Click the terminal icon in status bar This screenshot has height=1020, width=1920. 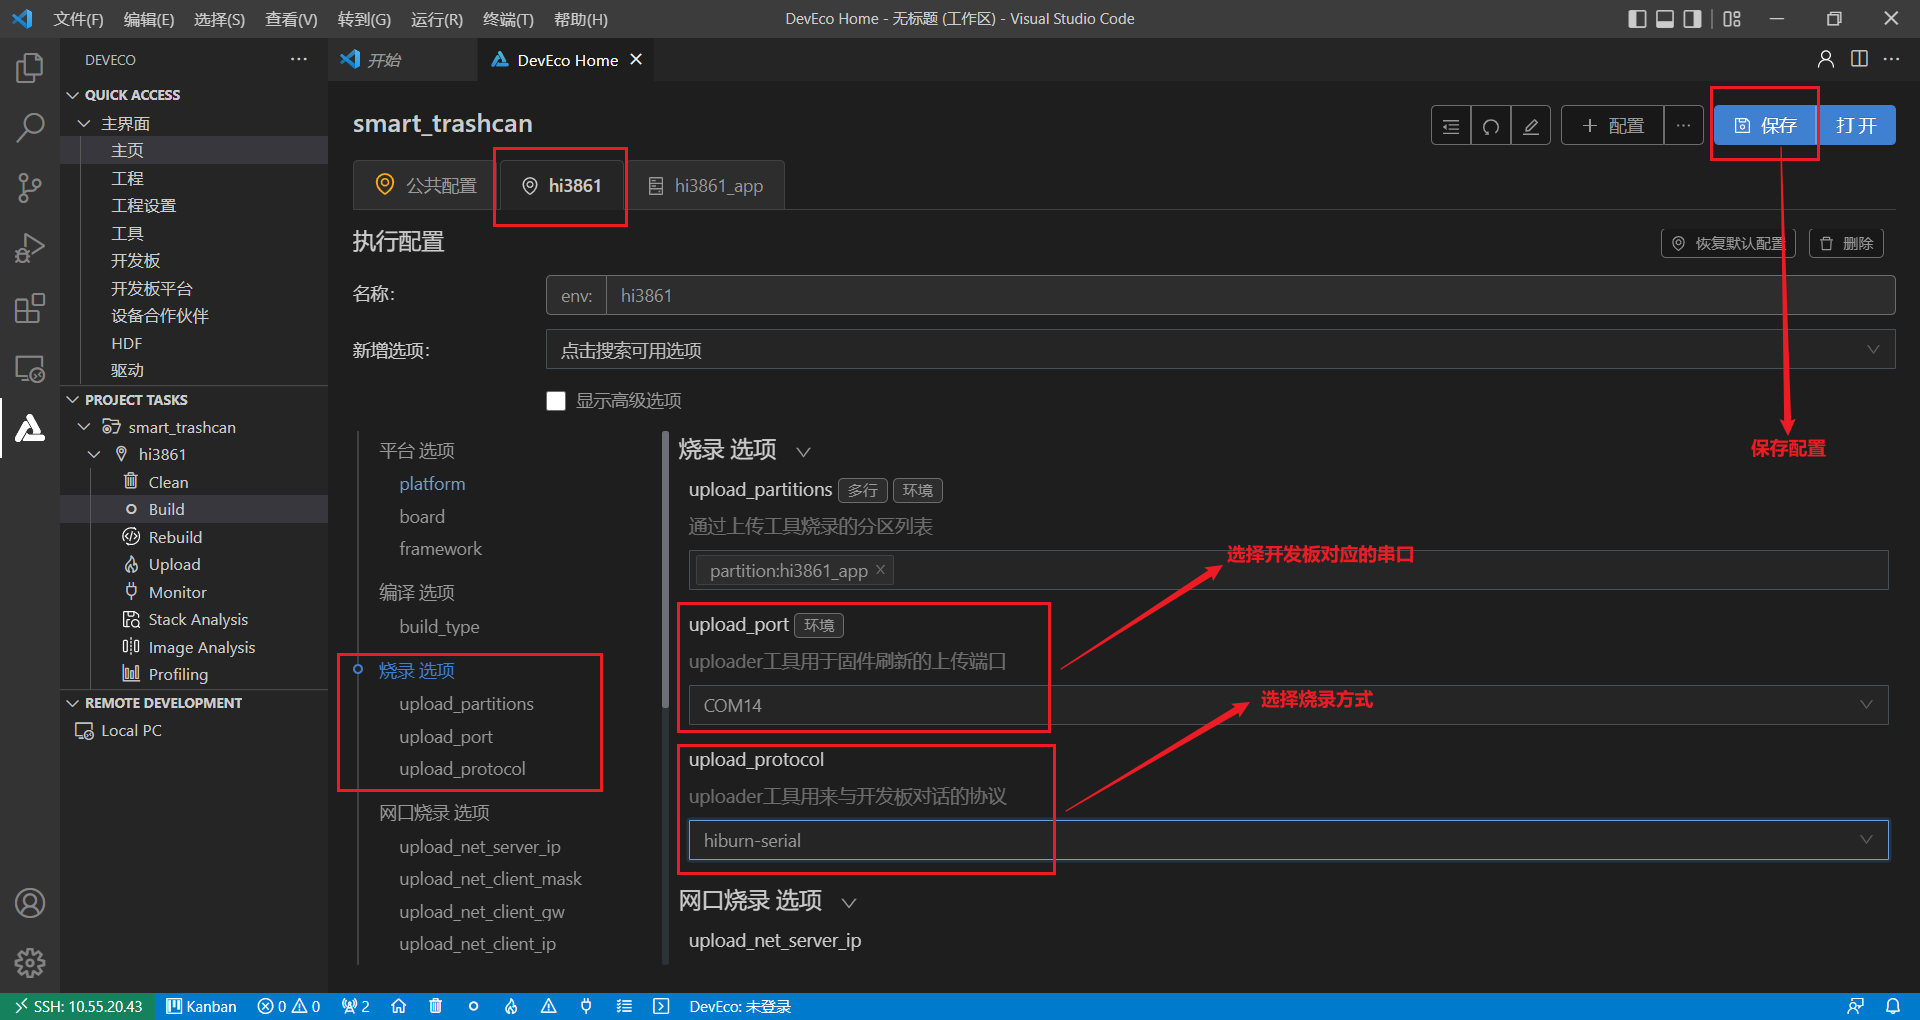pos(661,1006)
